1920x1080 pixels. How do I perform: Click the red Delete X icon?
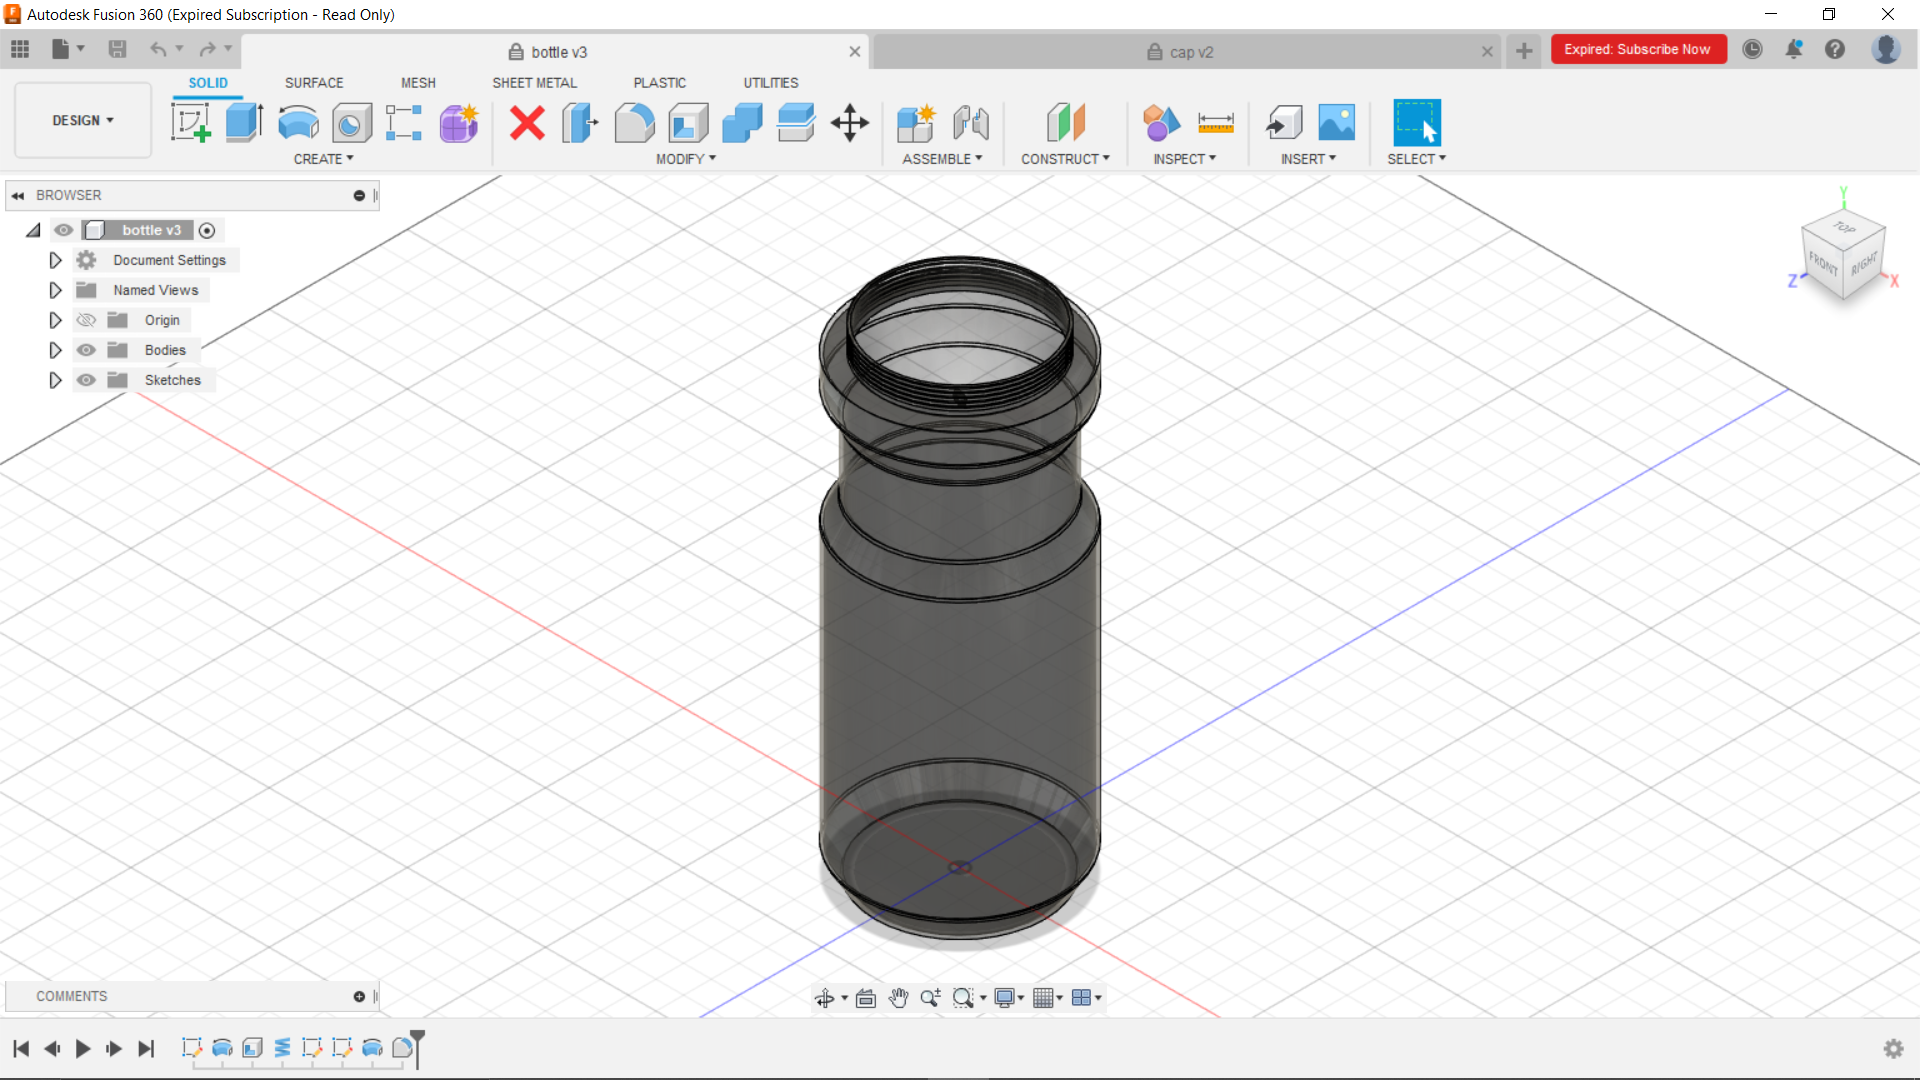coord(527,123)
